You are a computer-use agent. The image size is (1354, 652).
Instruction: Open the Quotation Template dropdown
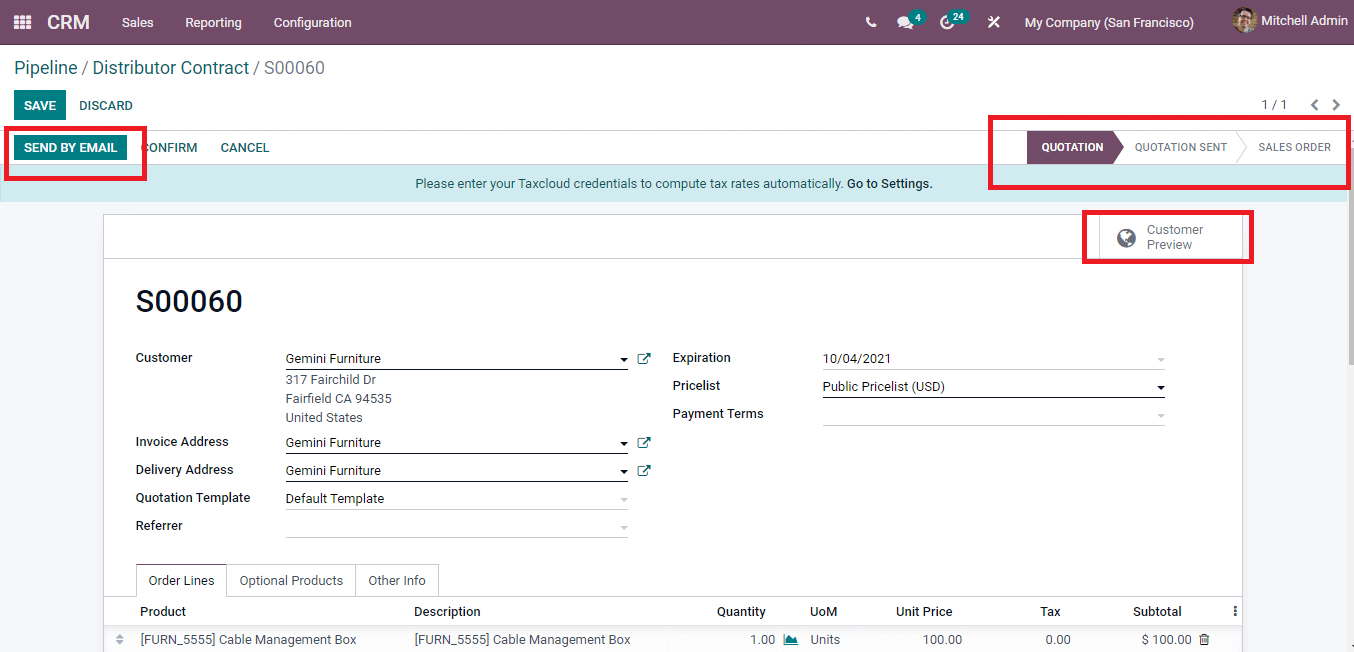[623, 499]
